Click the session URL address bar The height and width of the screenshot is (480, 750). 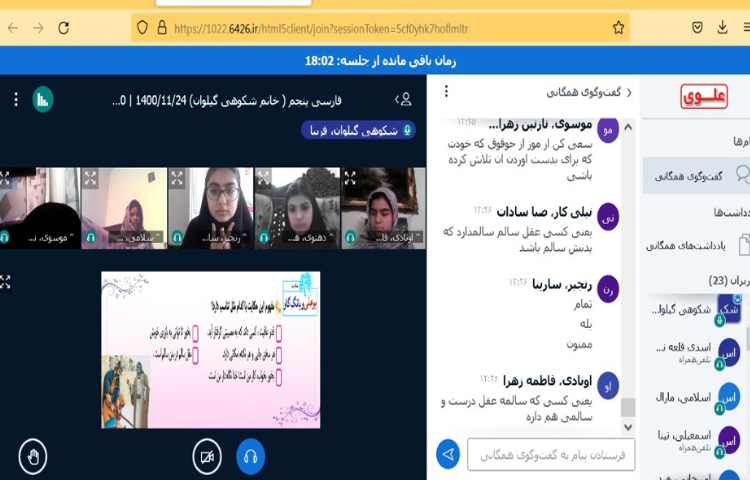[x=380, y=28]
